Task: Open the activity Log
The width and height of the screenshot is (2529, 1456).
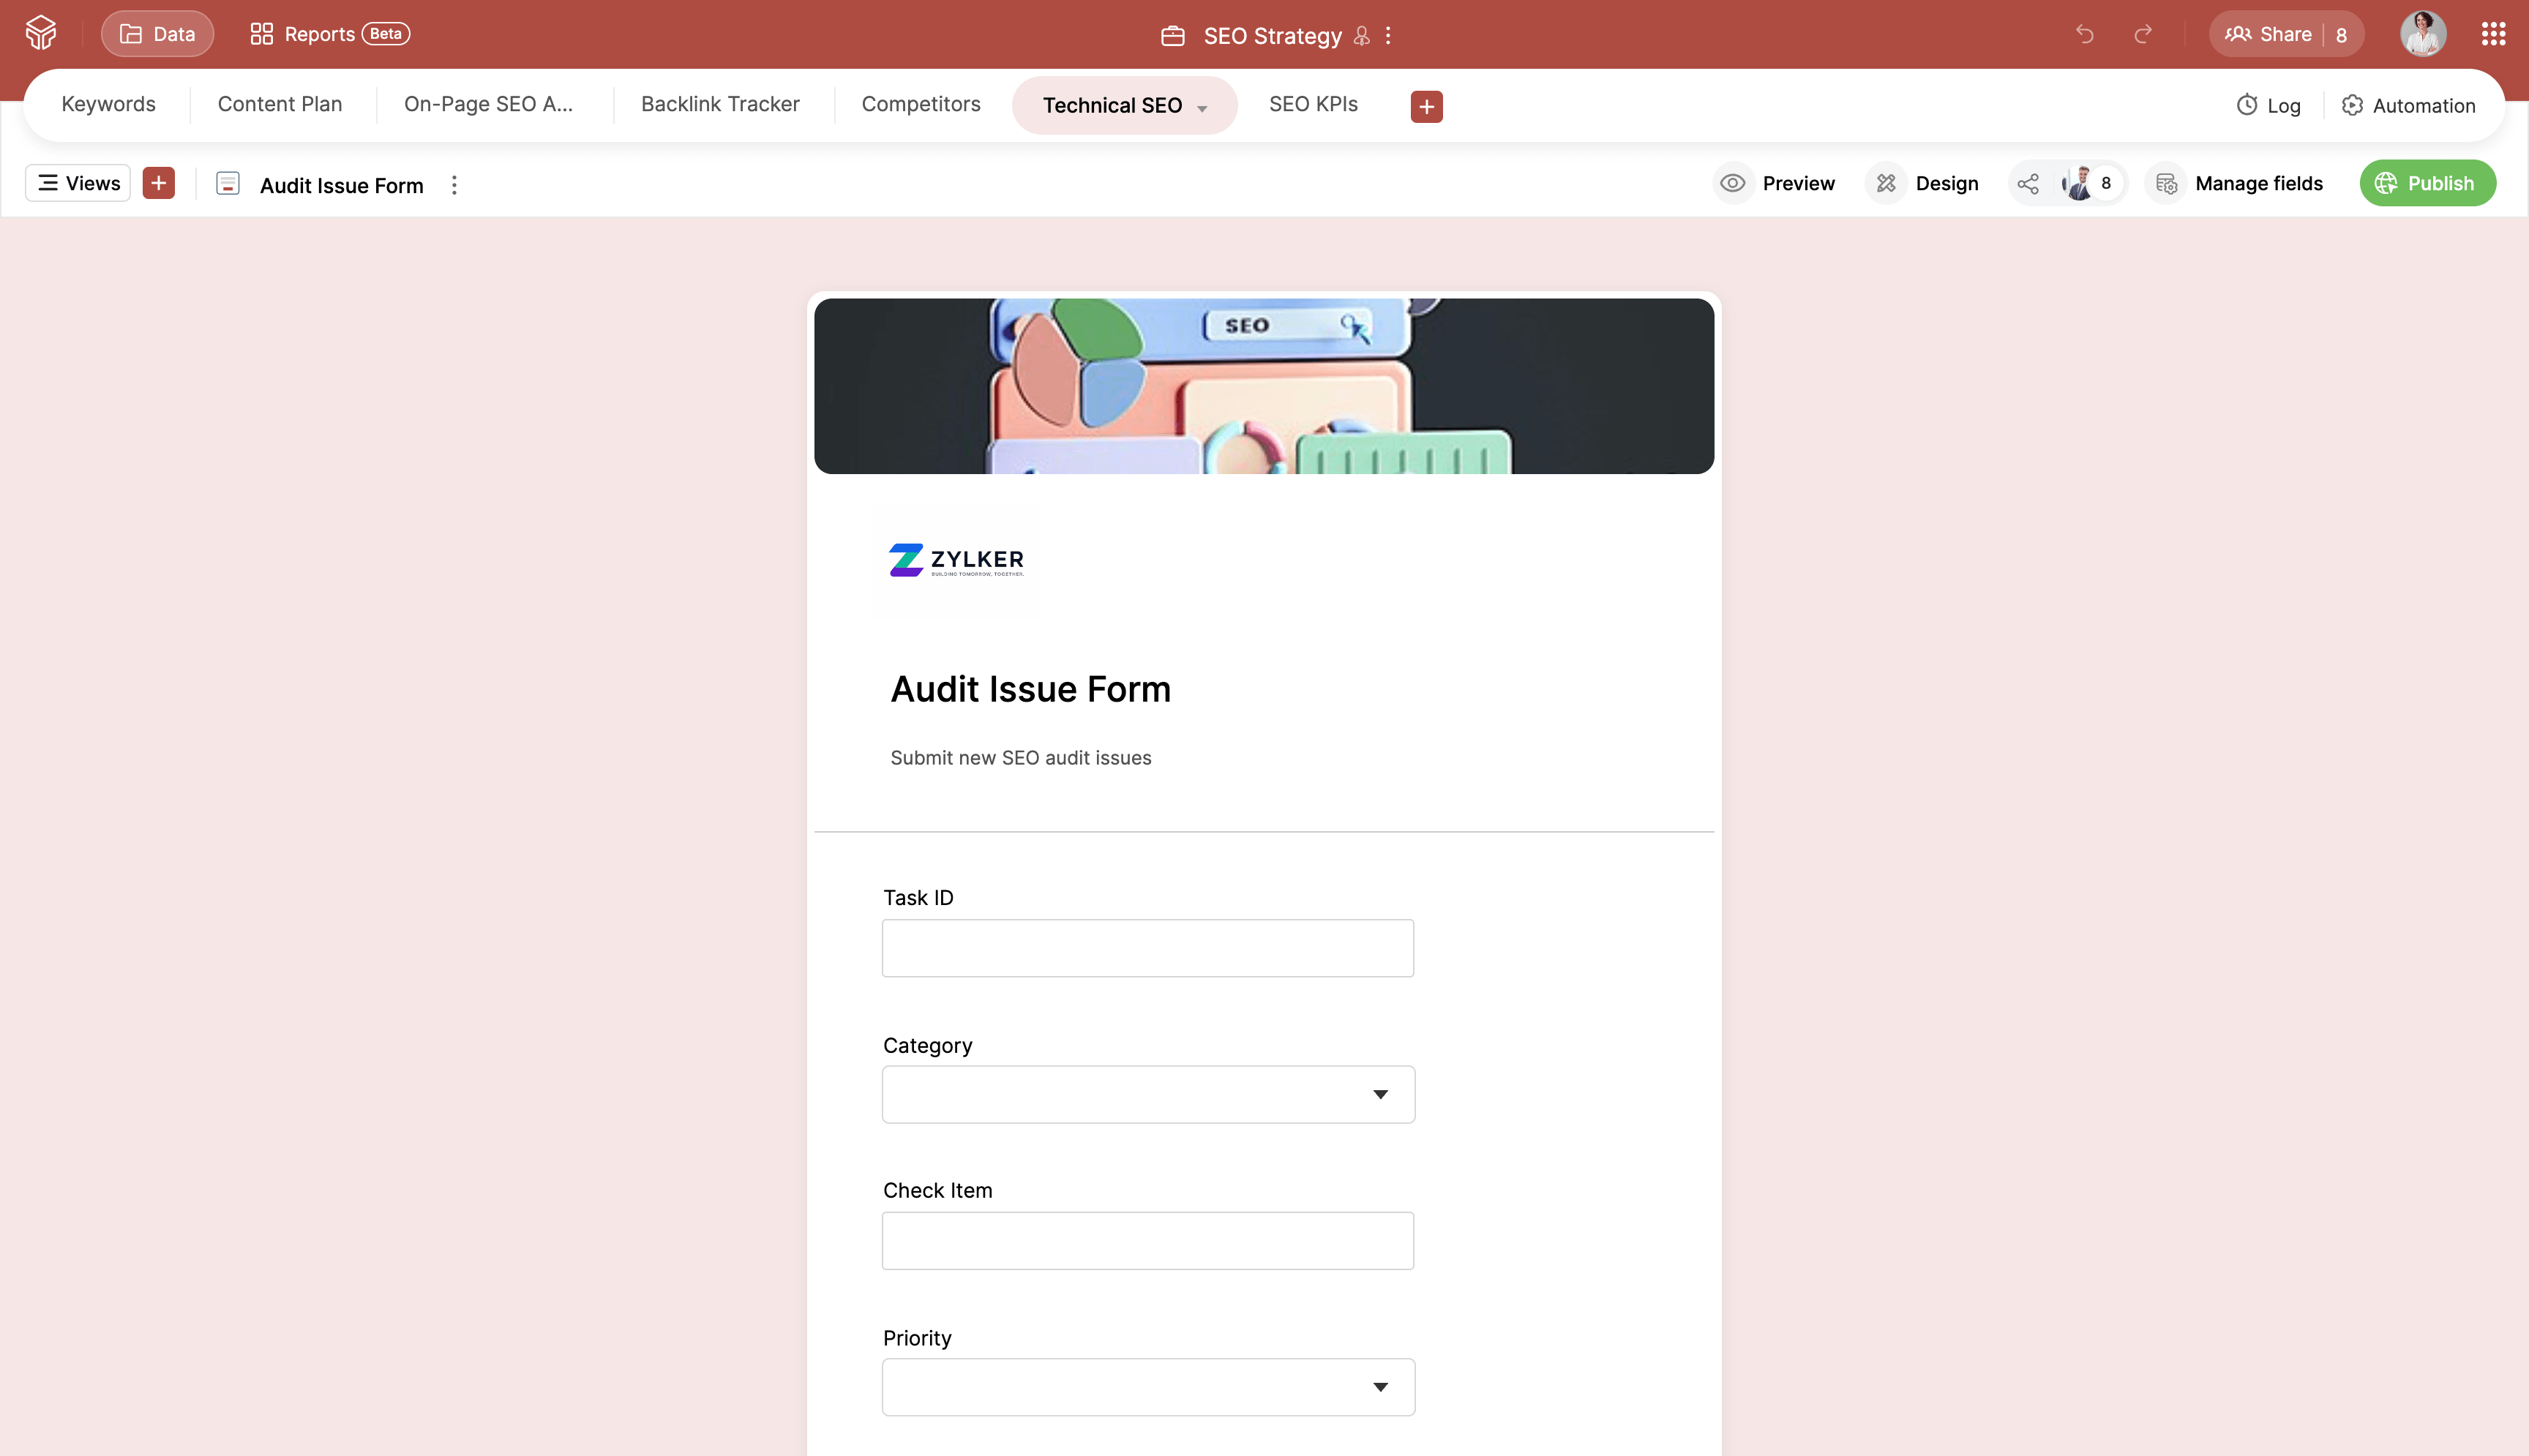Action: pos(2268,105)
